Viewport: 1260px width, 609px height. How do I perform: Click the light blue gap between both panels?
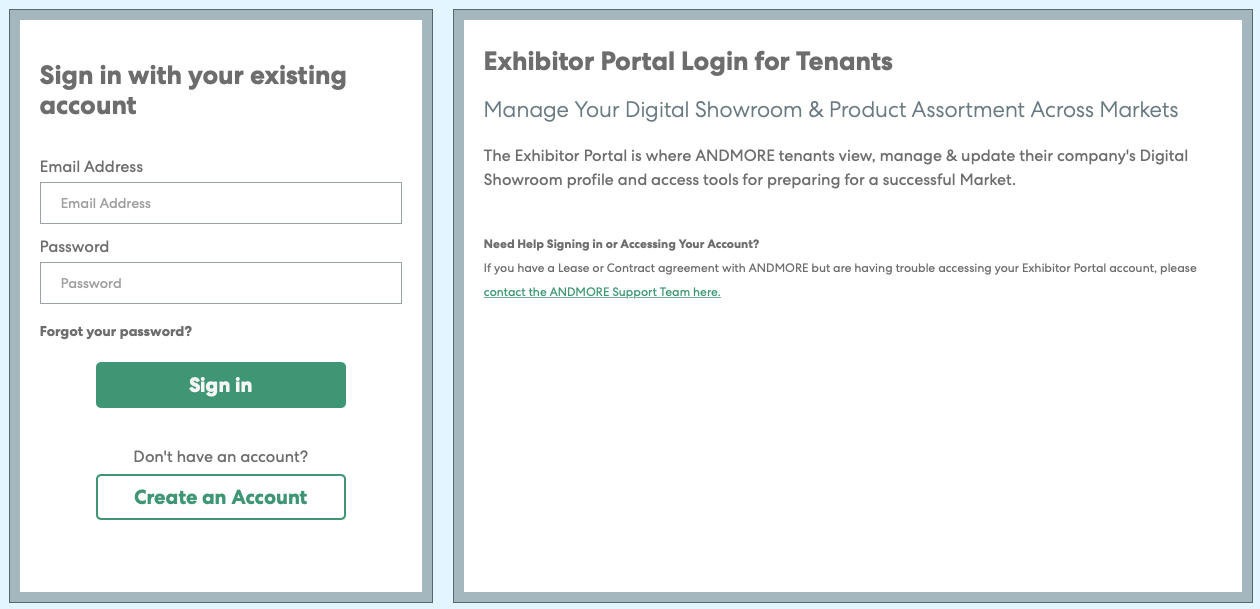pos(443,300)
